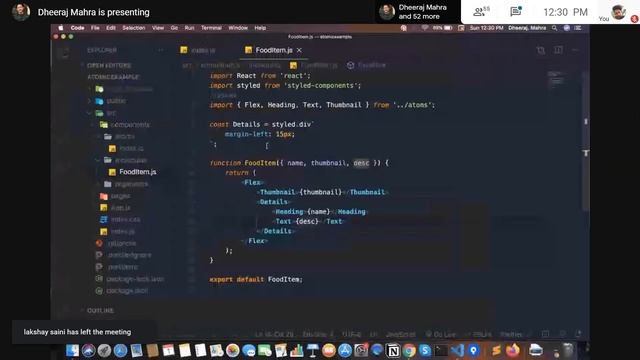
Task: Open package-lock.json in the file tree
Action: pyautogui.click(x=130, y=279)
